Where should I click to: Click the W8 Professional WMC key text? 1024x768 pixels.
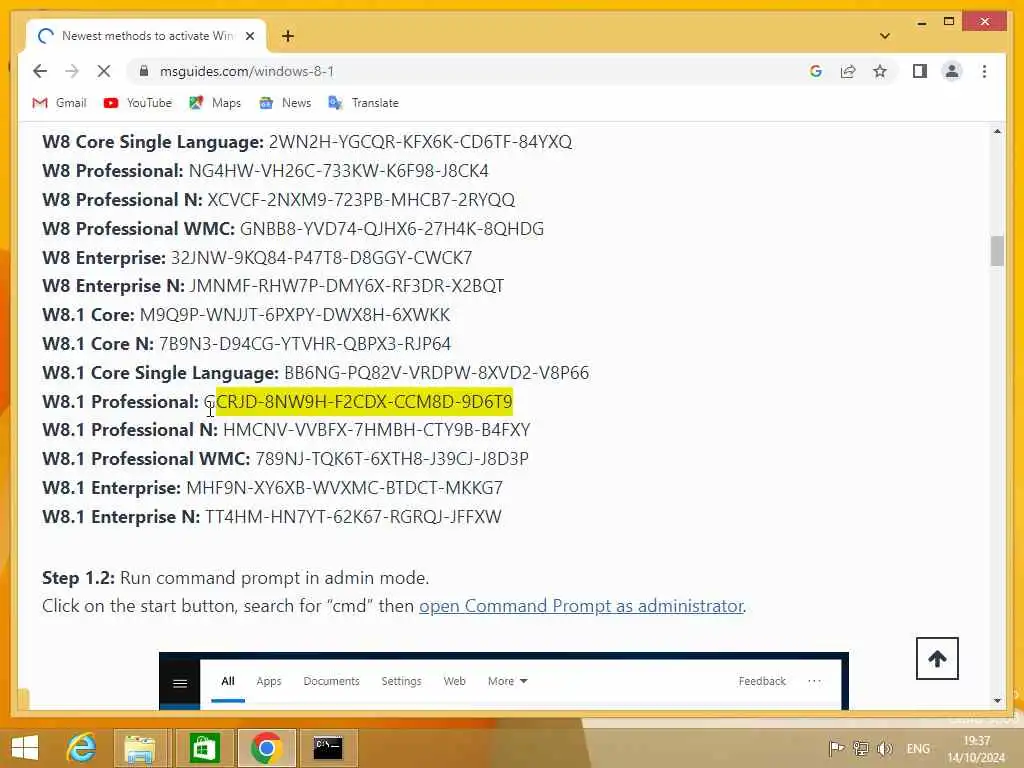point(392,229)
